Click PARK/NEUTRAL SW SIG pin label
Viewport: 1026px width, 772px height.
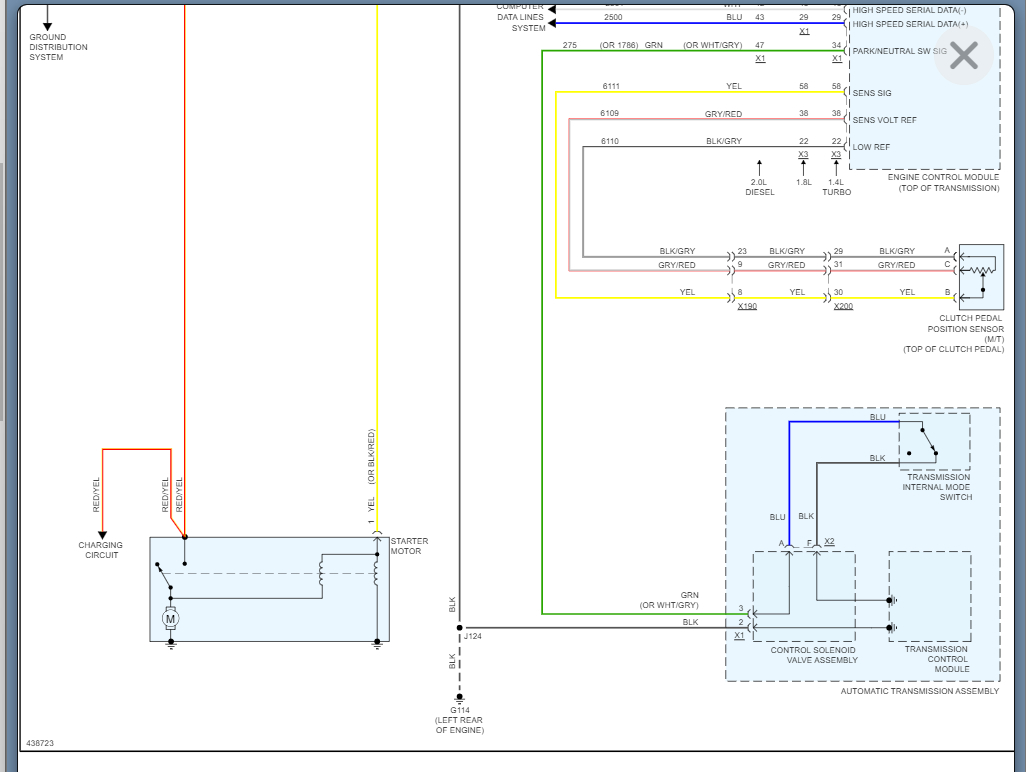[899, 51]
